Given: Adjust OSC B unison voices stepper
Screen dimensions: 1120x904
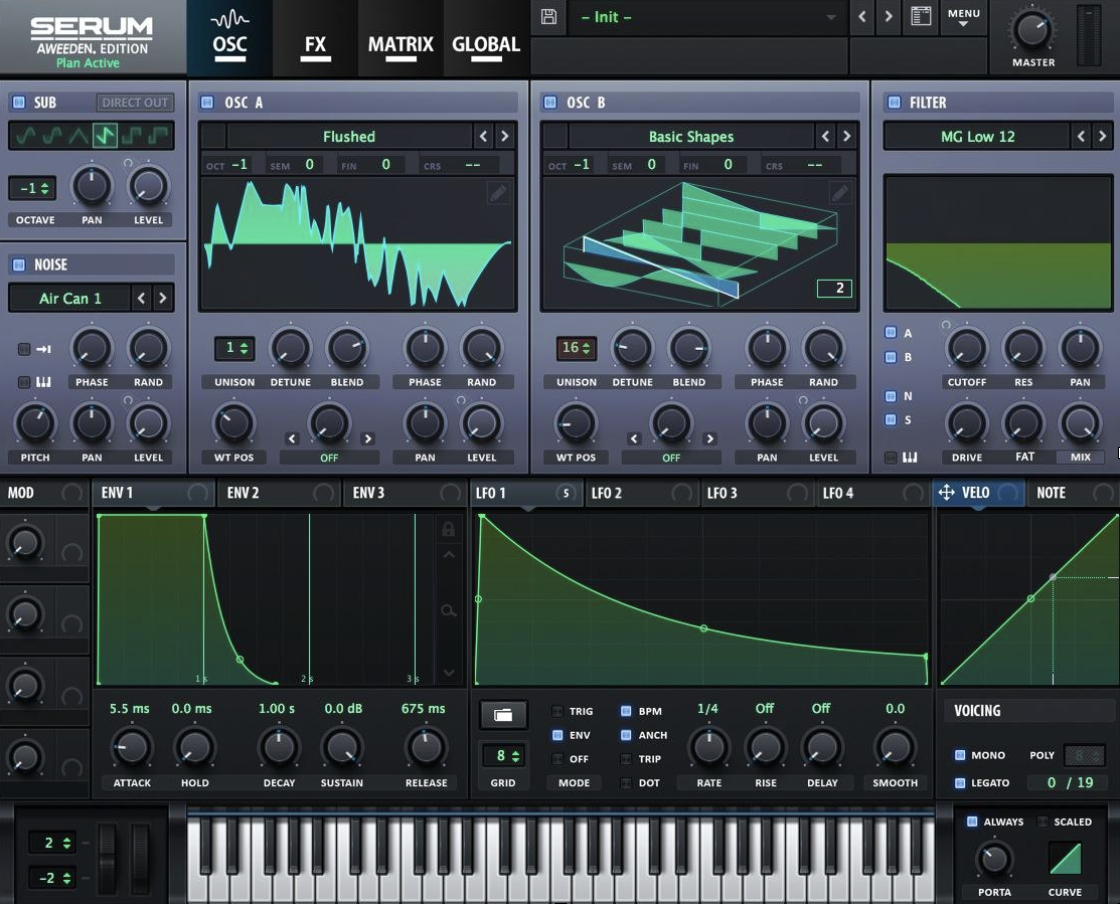Looking at the screenshot, I should click(x=576, y=348).
